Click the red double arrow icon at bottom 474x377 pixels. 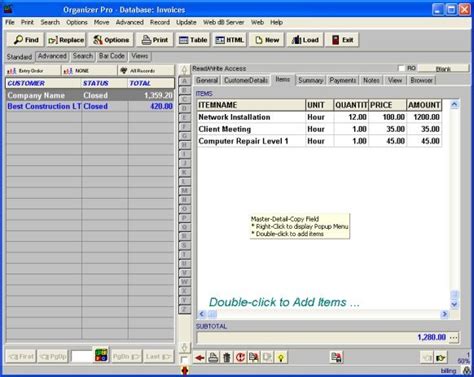(x=185, y=370)
